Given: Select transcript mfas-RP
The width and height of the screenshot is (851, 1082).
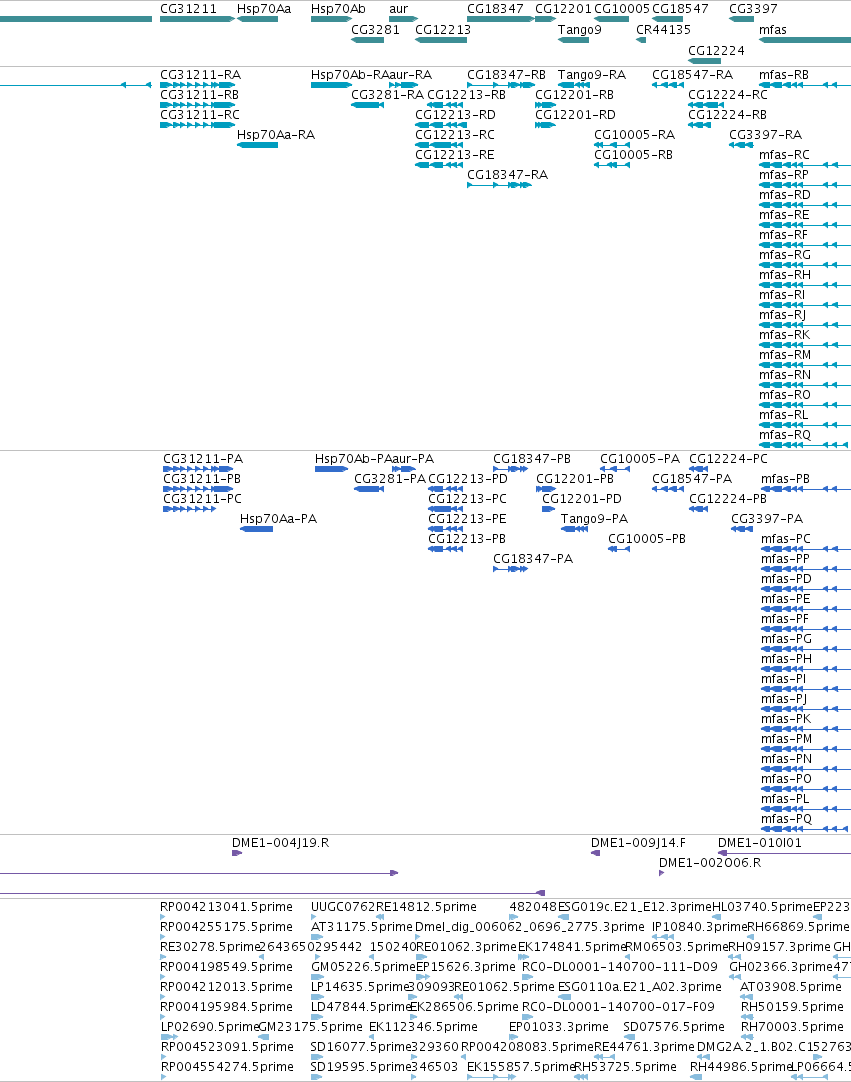Looking at the screenshot, I should pyautogui.click(x=783, y=175).
